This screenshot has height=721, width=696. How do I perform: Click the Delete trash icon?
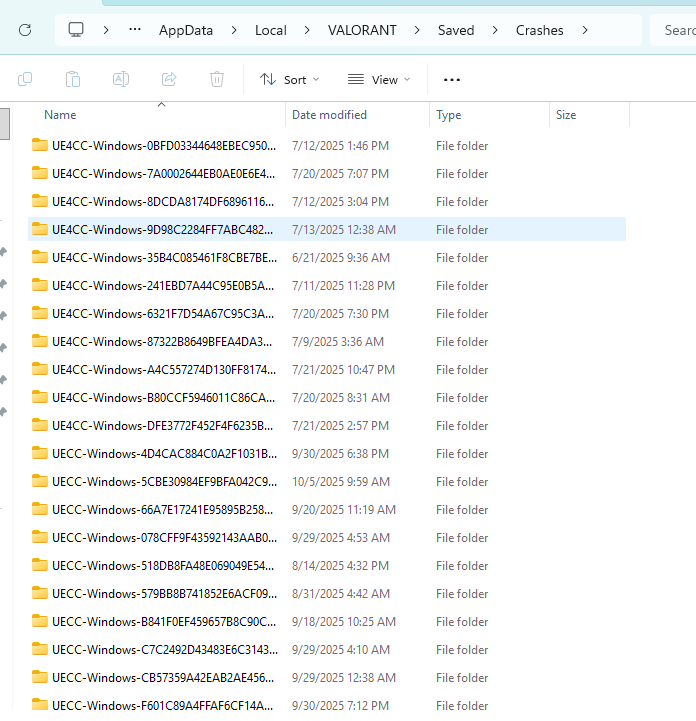point(217,79)
